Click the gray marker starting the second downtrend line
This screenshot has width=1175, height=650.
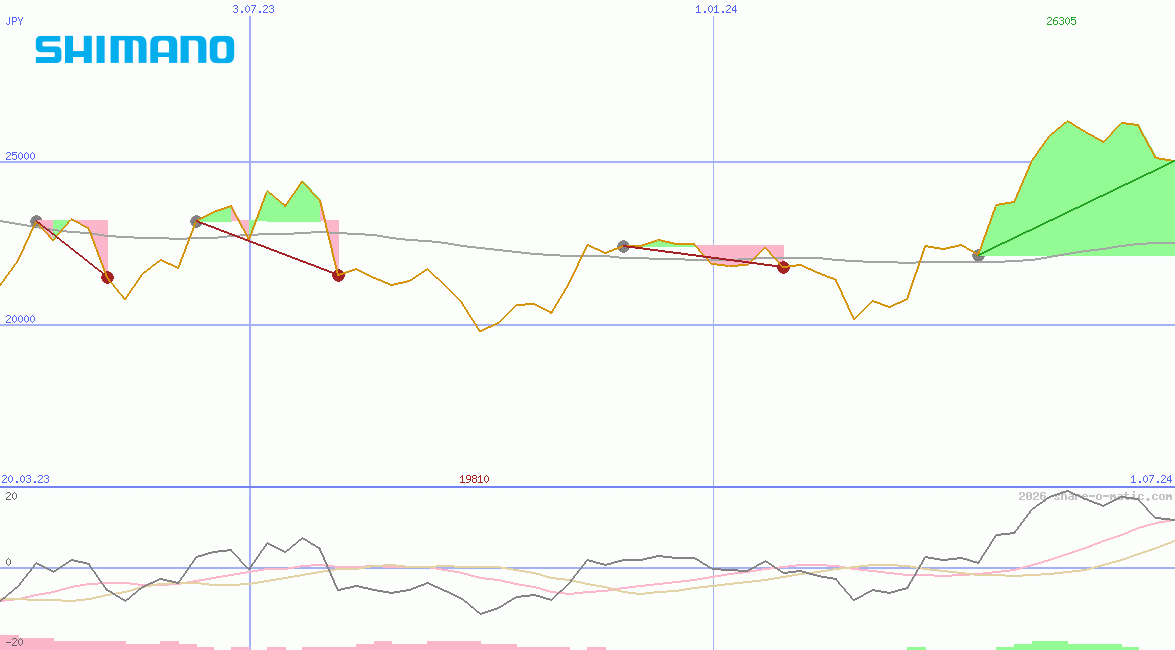195,219
